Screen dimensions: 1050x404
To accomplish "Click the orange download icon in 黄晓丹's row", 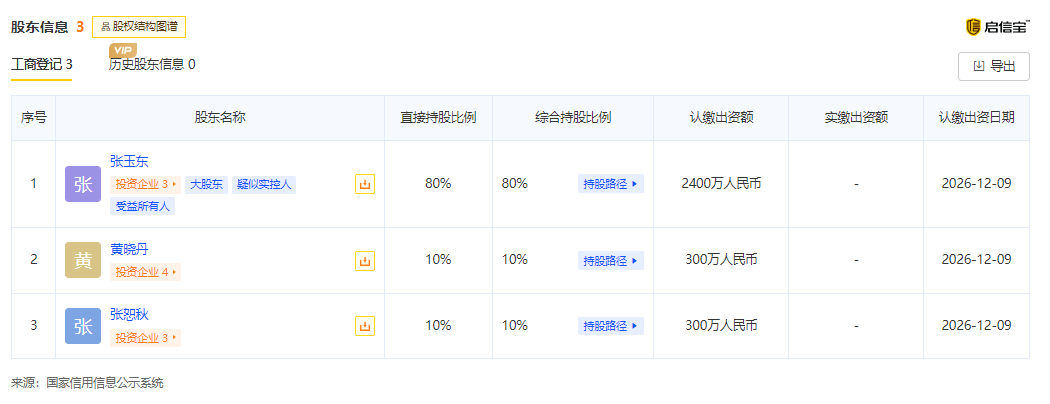I will coord(364,261).
